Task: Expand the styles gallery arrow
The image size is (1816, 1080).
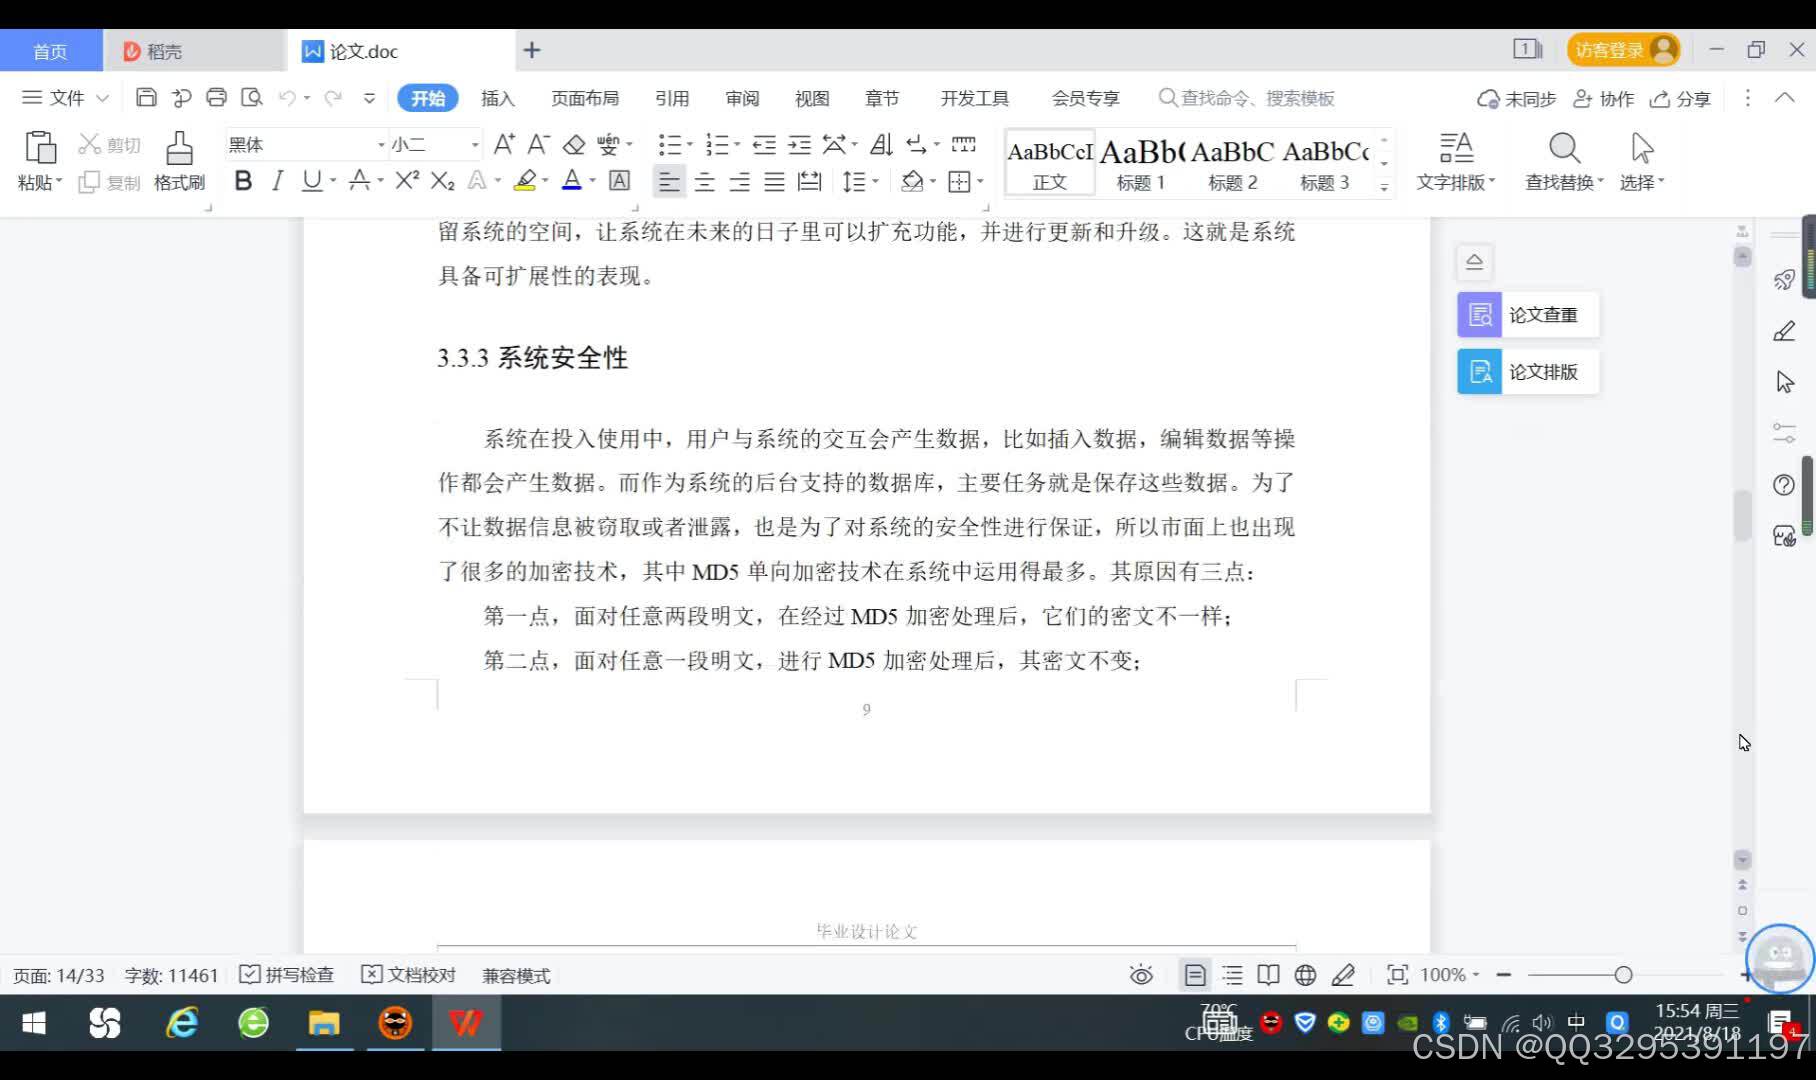Action: tap(1384, 187)
